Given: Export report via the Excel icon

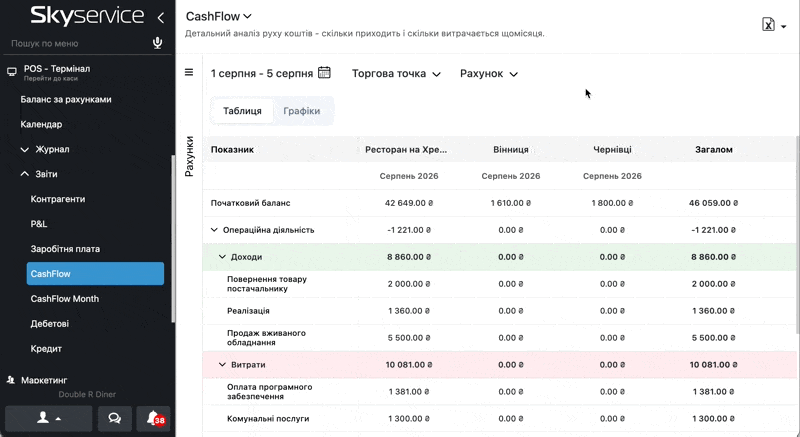Looking at the screenshot, I should (768, 24).
